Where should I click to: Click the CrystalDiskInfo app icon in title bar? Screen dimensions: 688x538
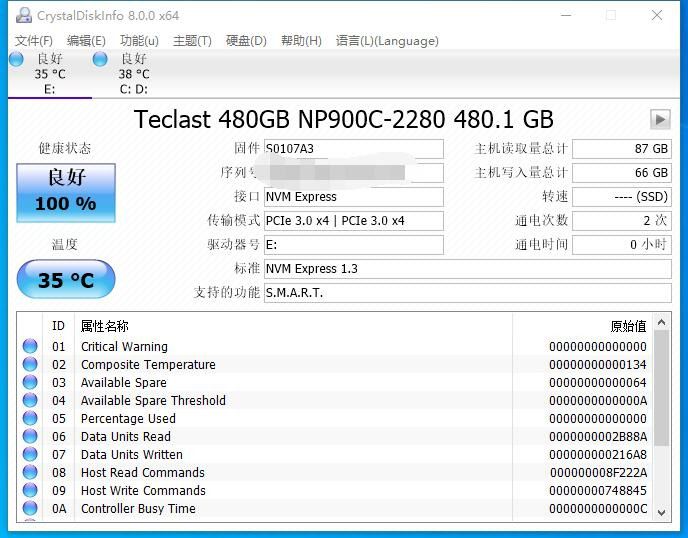click(24, 15)
